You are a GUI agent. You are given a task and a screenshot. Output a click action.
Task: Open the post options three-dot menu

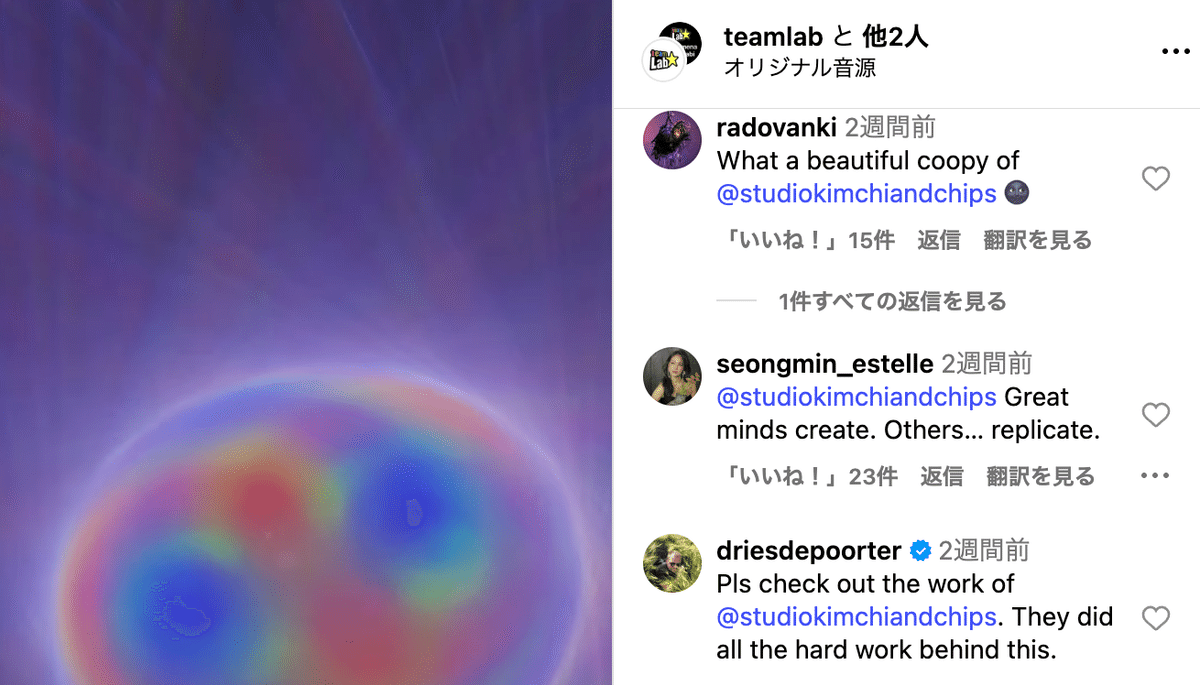(x=1175, y=52)
